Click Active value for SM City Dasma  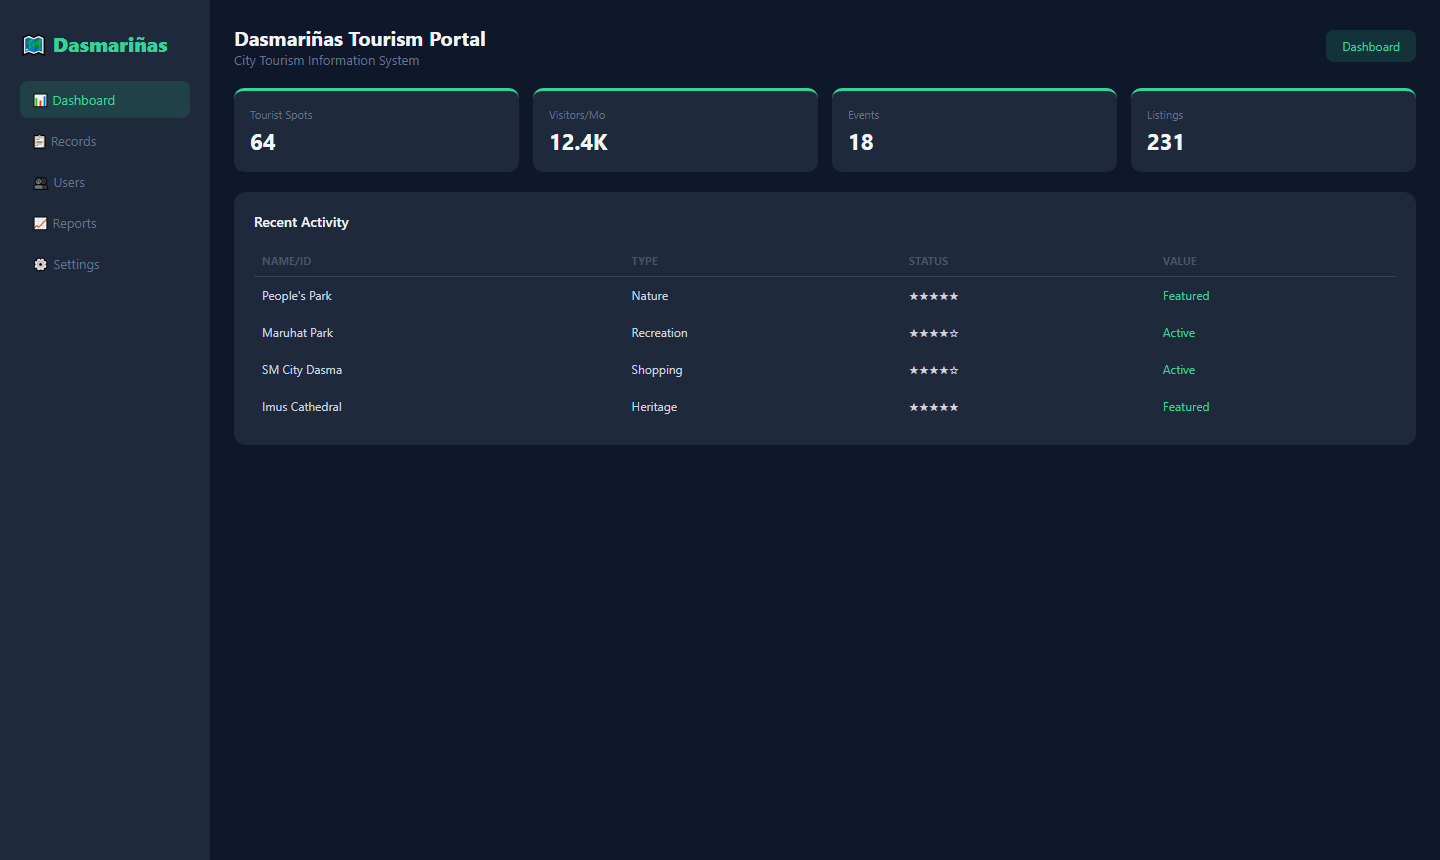1179,370
